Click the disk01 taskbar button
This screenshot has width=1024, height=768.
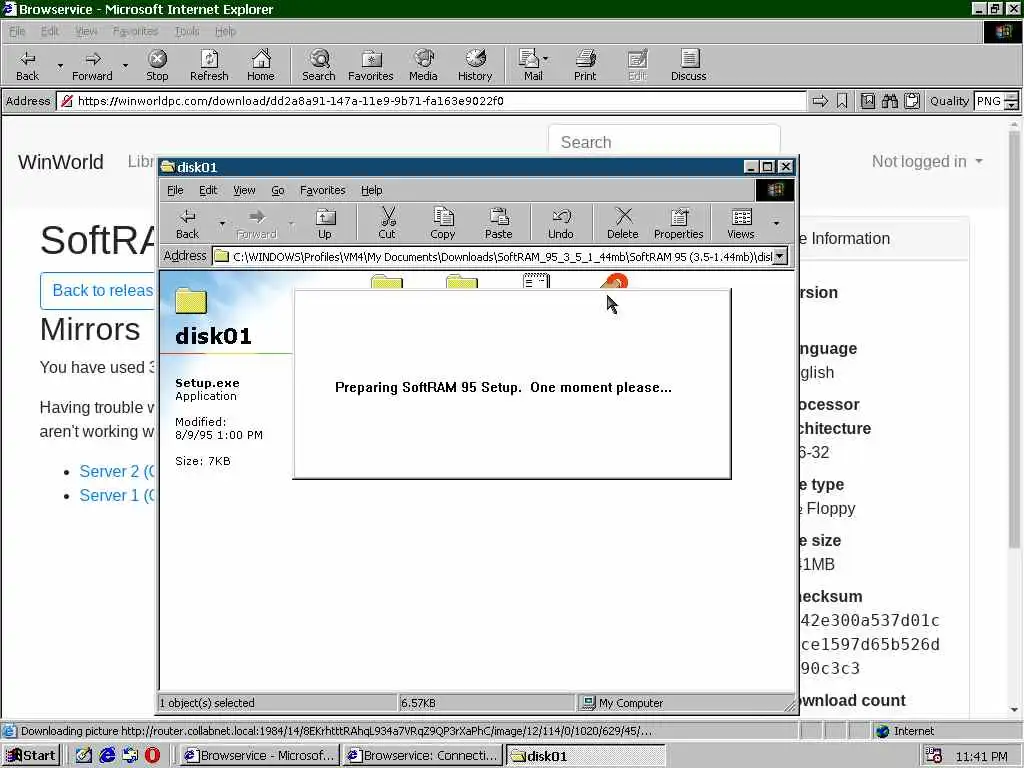(x=586, y=756)
